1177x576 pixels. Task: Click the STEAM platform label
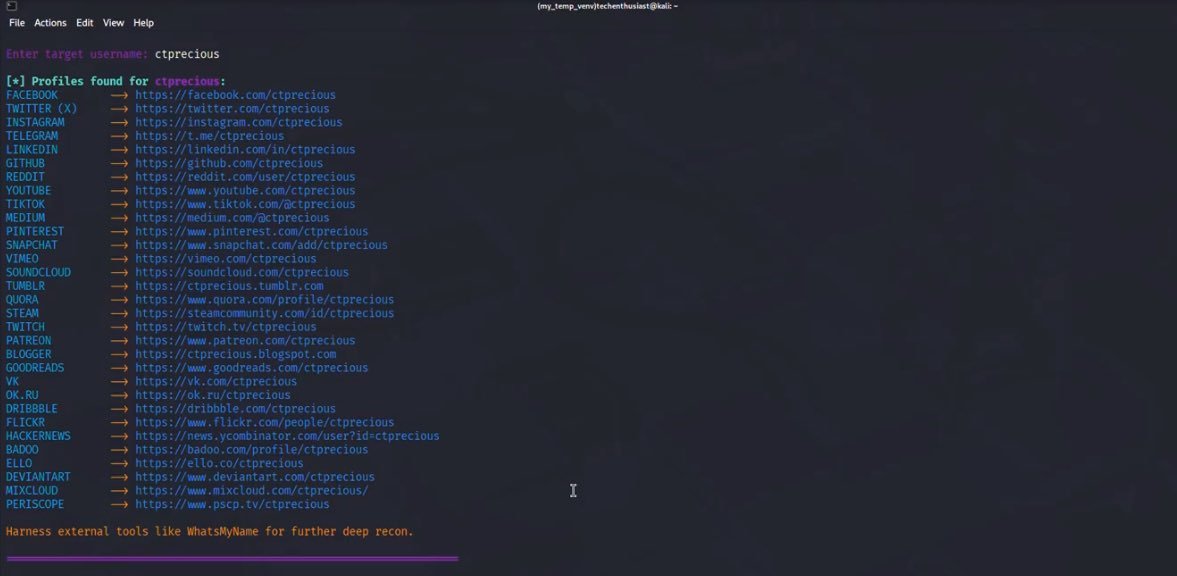point(22,313)
